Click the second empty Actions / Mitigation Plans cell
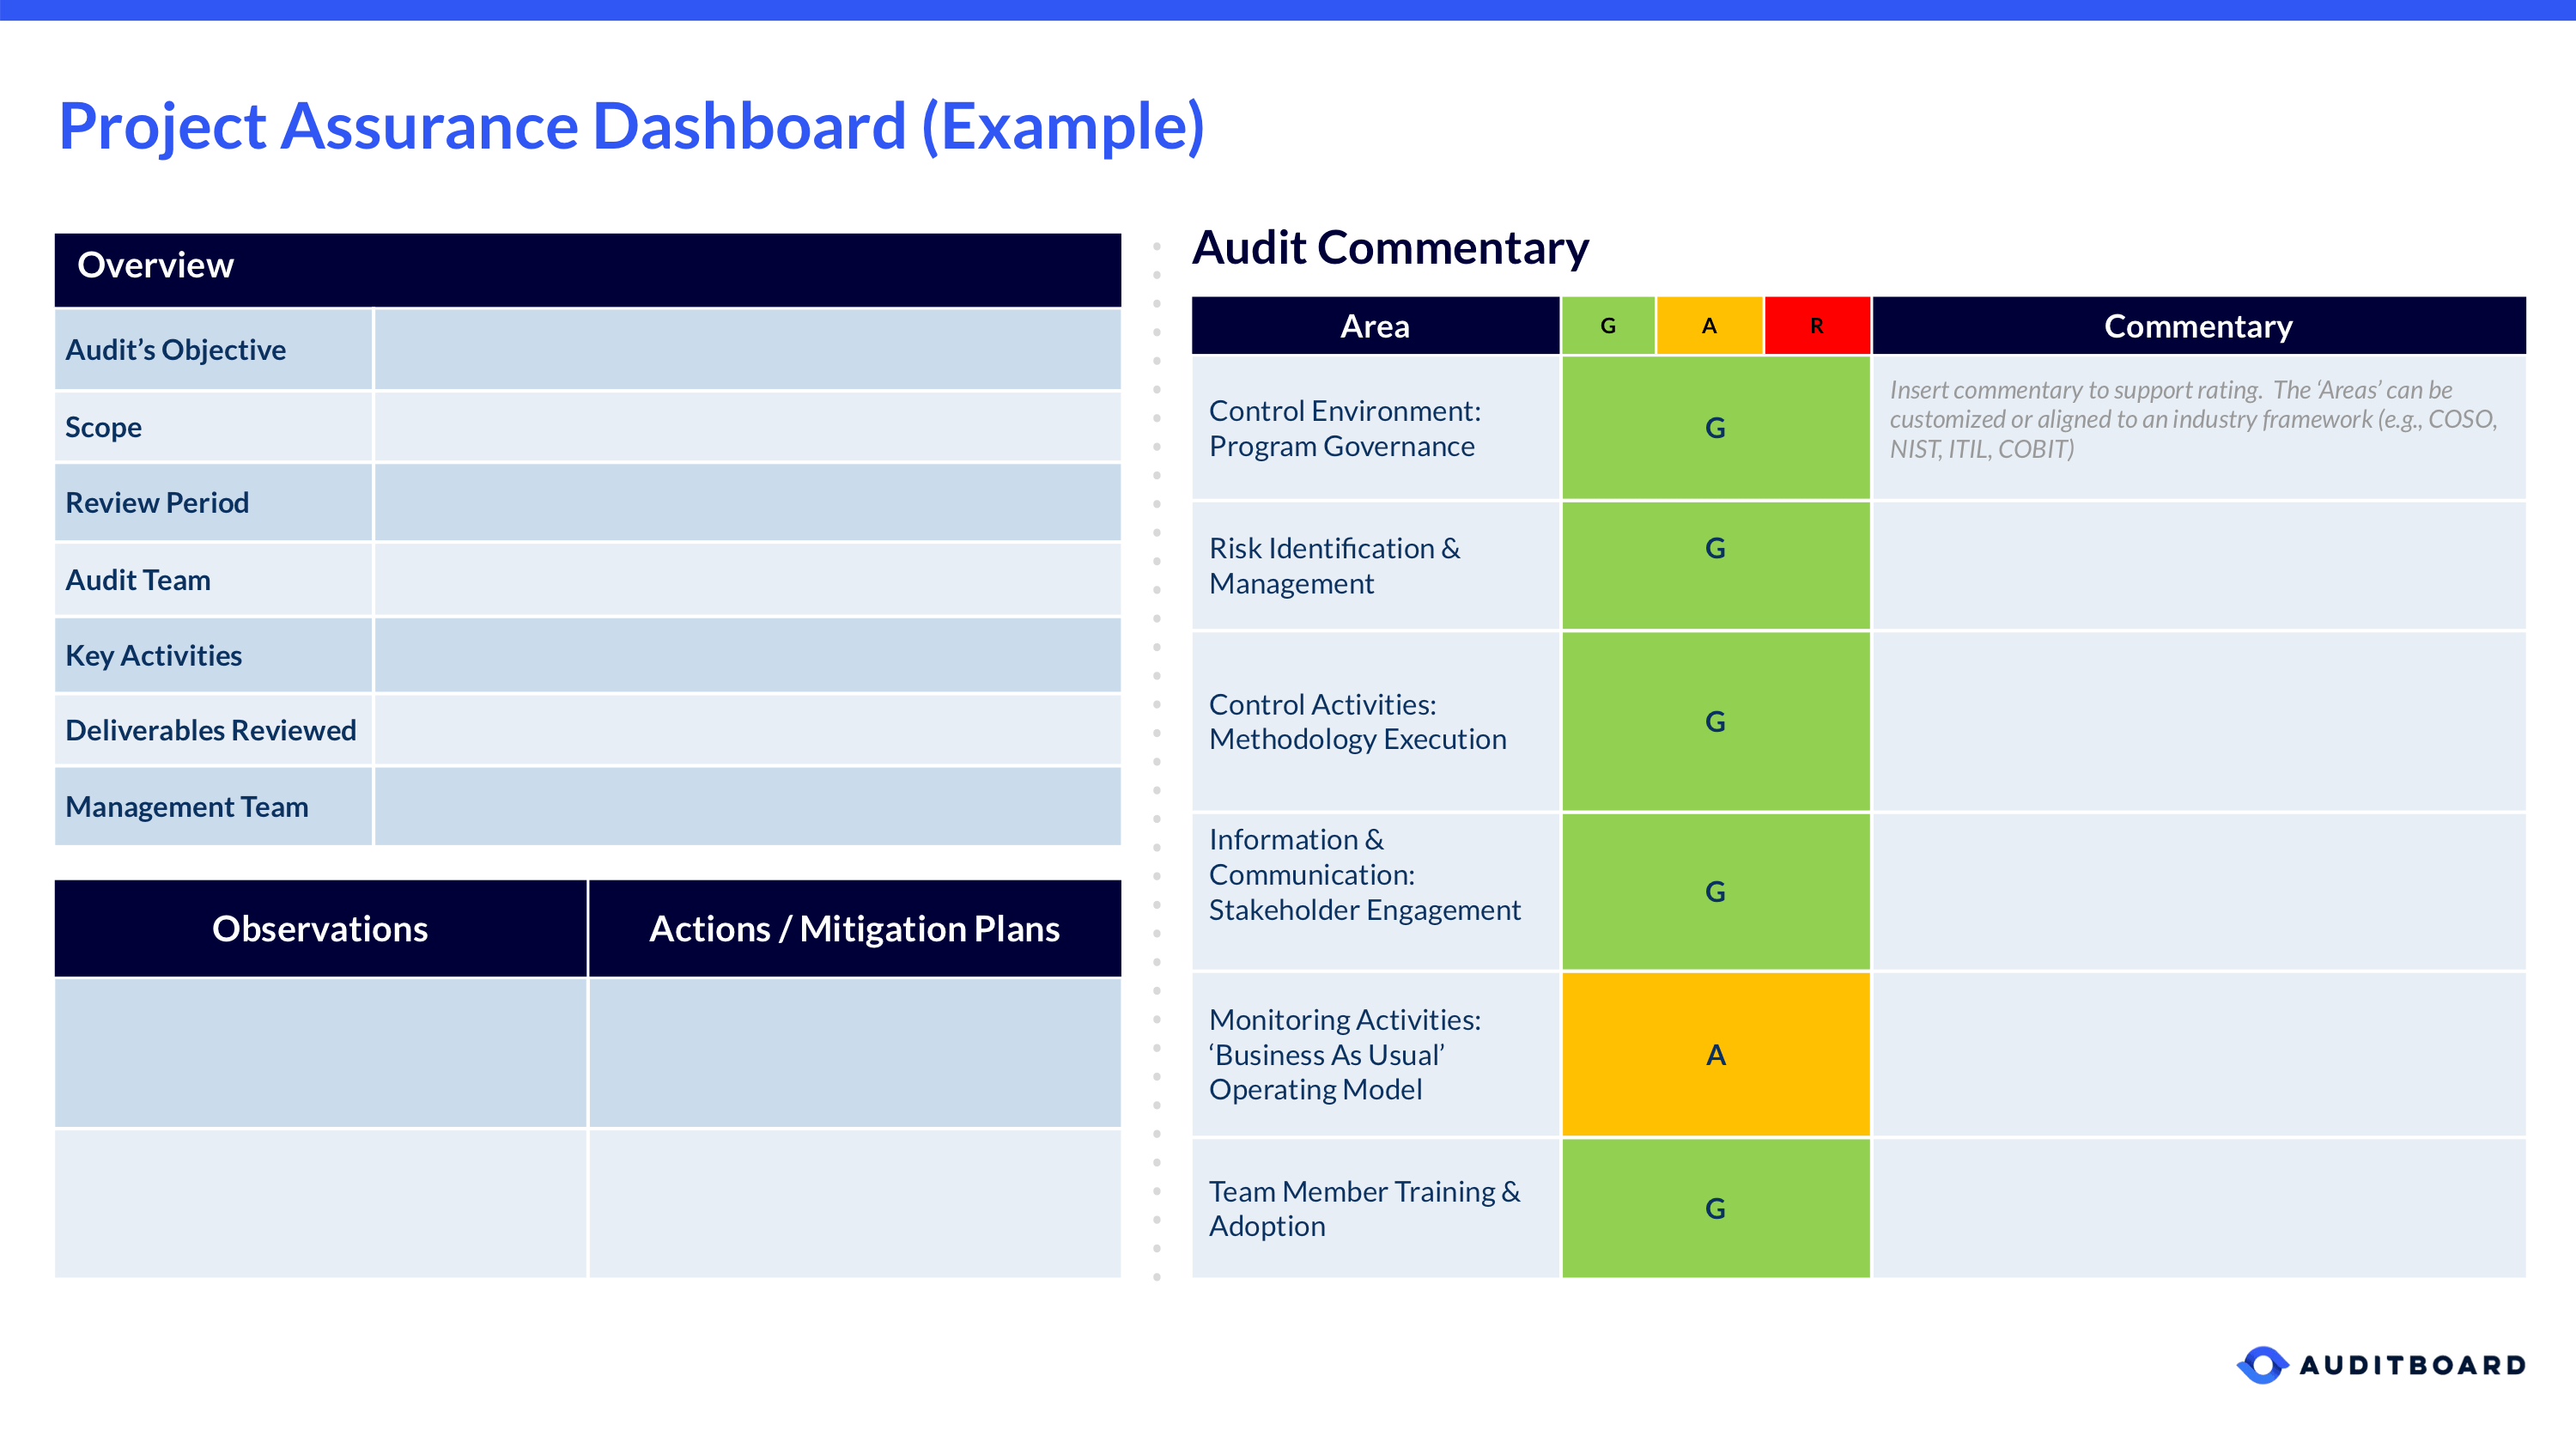The image size is (2576, 1449). click(x=855, y=1204)
